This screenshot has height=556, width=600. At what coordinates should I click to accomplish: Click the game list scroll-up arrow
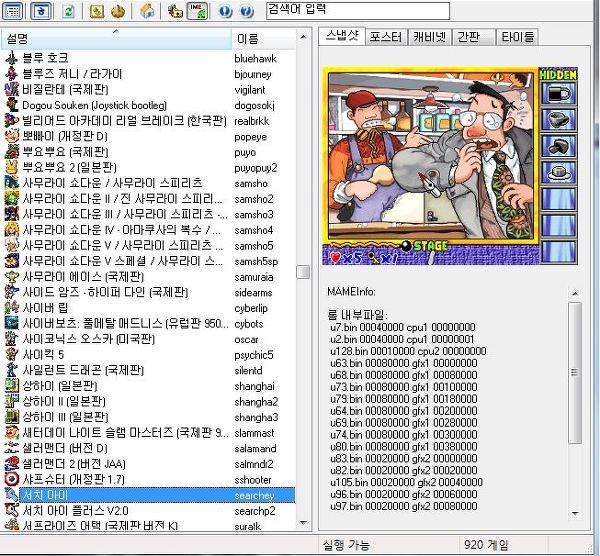click(303, 37)
